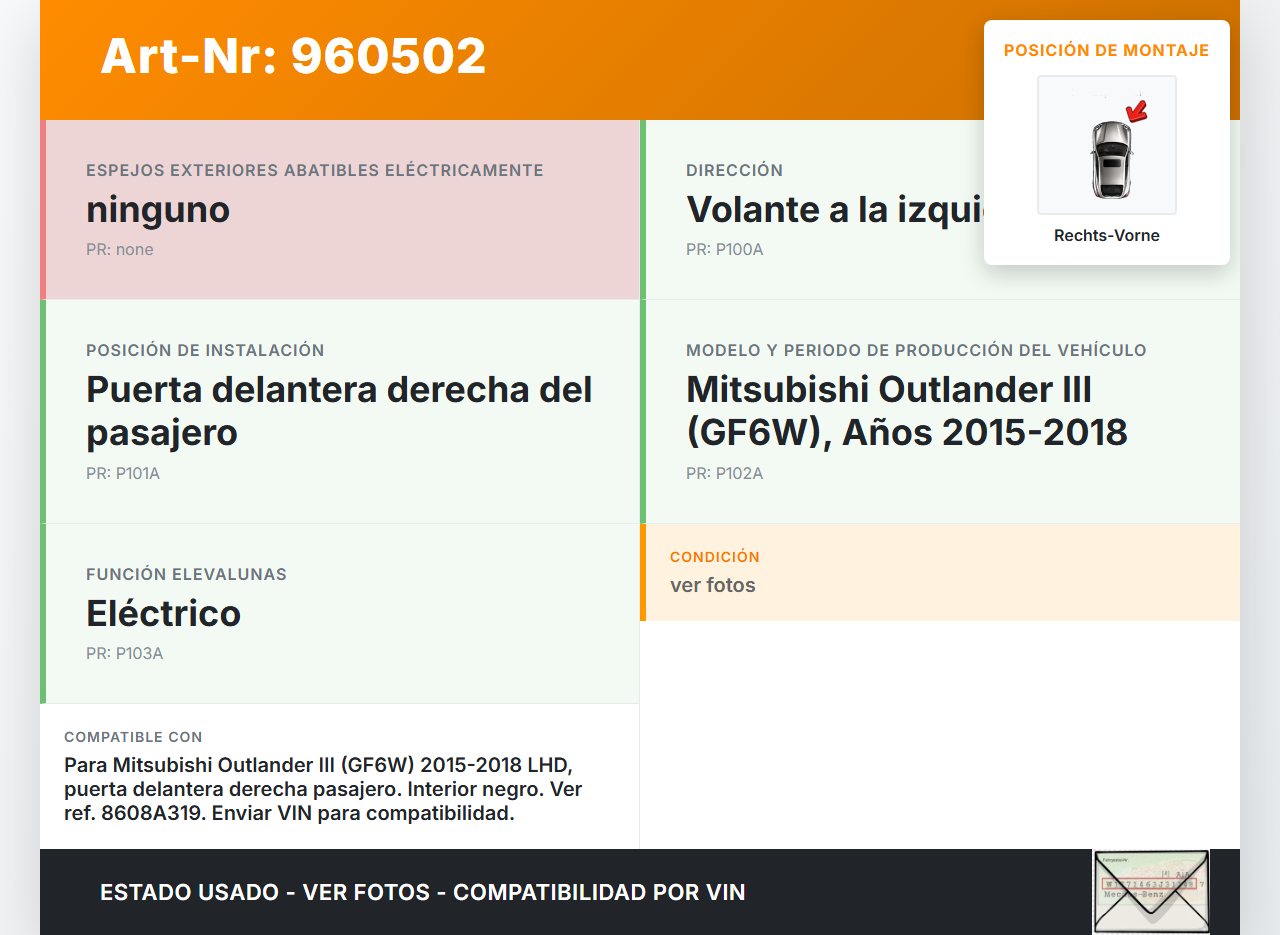Click the 'Posición de montaje' title
The height and width of the screenshot is (935, 1280).
click(x=1106, y=50)
